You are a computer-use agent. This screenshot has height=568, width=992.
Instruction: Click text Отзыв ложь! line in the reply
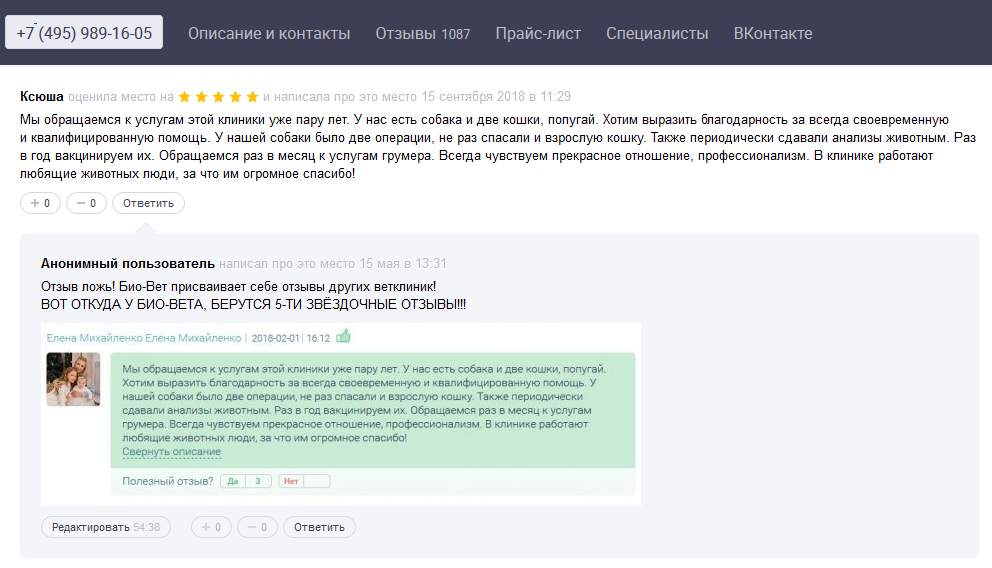click(239, 287)
